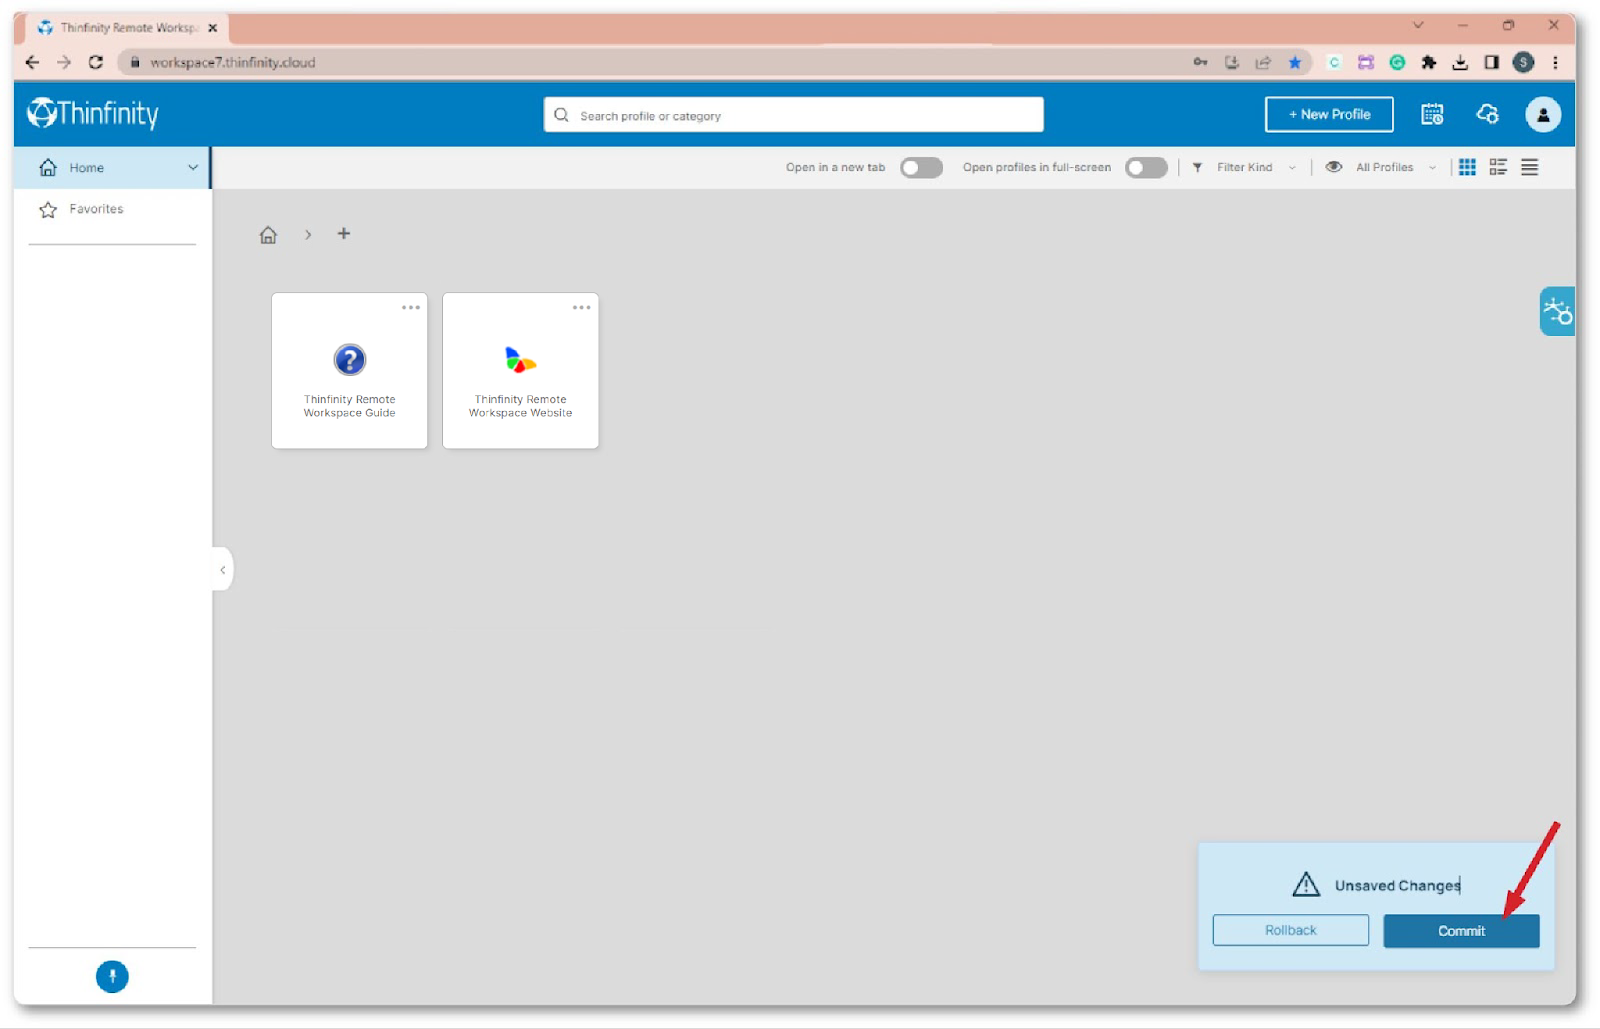Screen dimensions: 1600x1029
Task: Open options menu for Workspace Guide card
Action: click(411, 307)
